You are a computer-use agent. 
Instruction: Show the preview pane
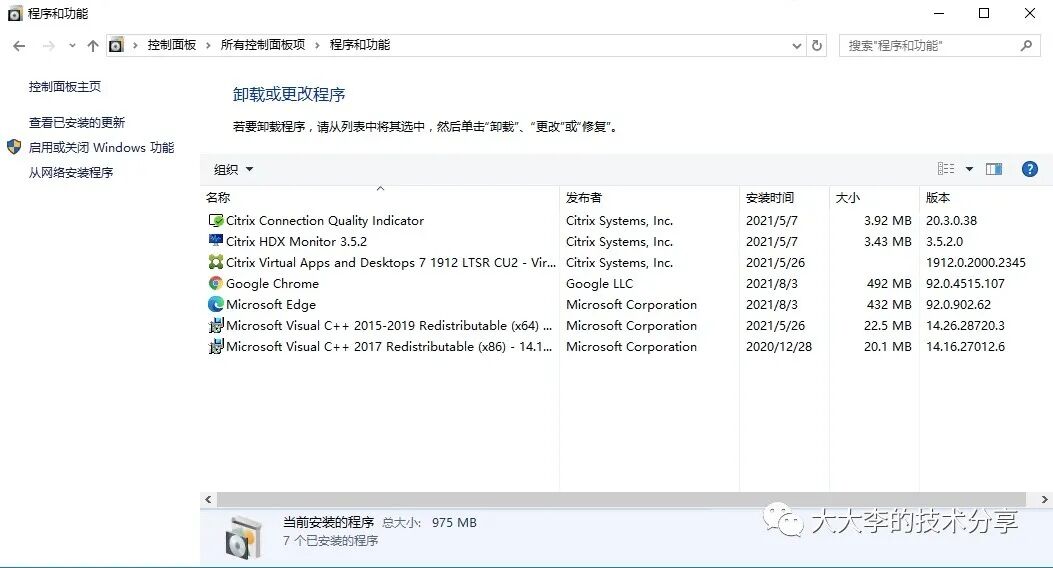click(994, 169)
